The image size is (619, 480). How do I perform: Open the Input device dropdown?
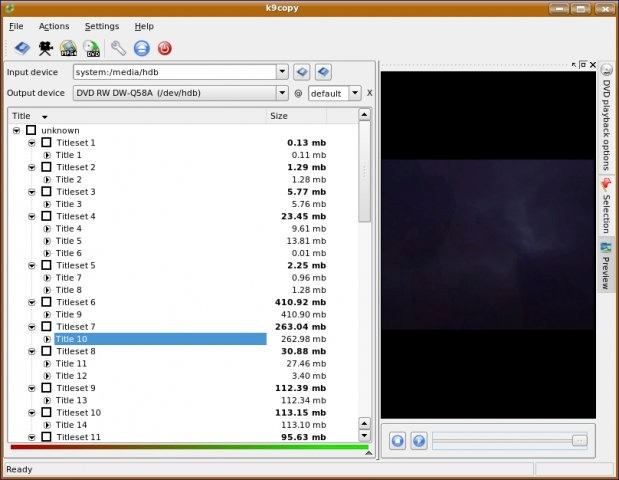282,72
